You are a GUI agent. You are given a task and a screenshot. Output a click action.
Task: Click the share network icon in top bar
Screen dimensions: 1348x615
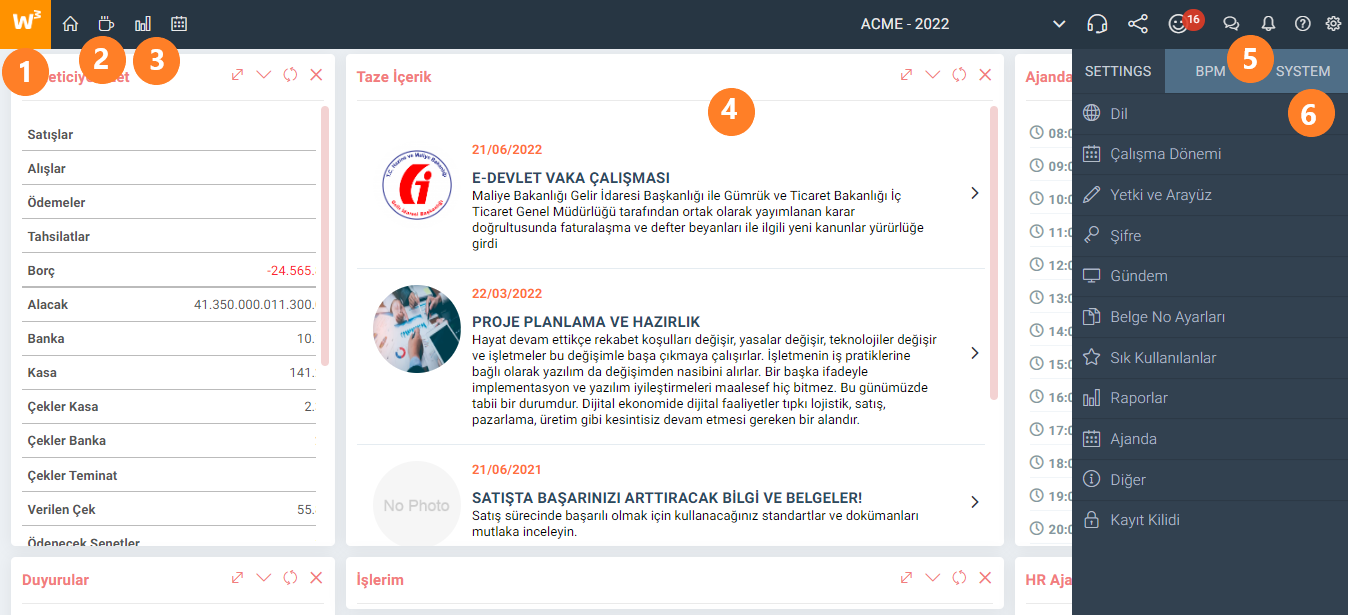tap(1137, 24)
